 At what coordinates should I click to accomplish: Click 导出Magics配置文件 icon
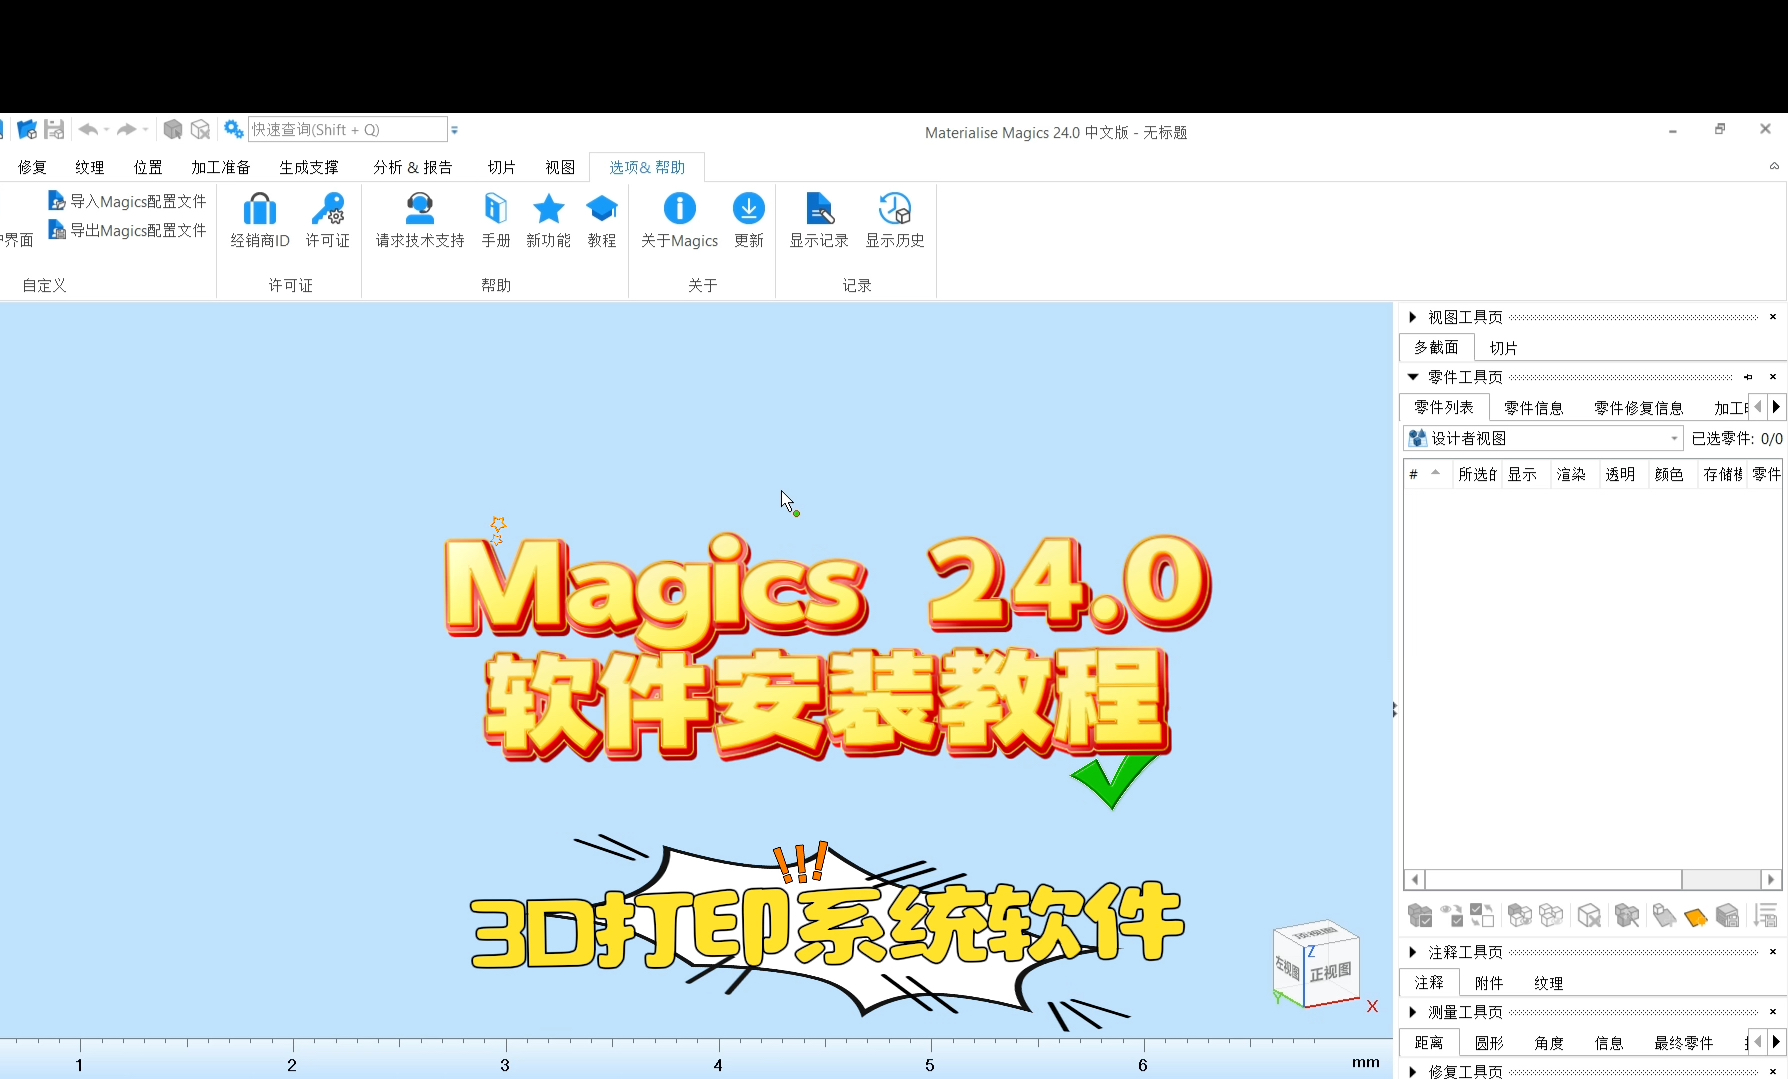pos(57,230)
